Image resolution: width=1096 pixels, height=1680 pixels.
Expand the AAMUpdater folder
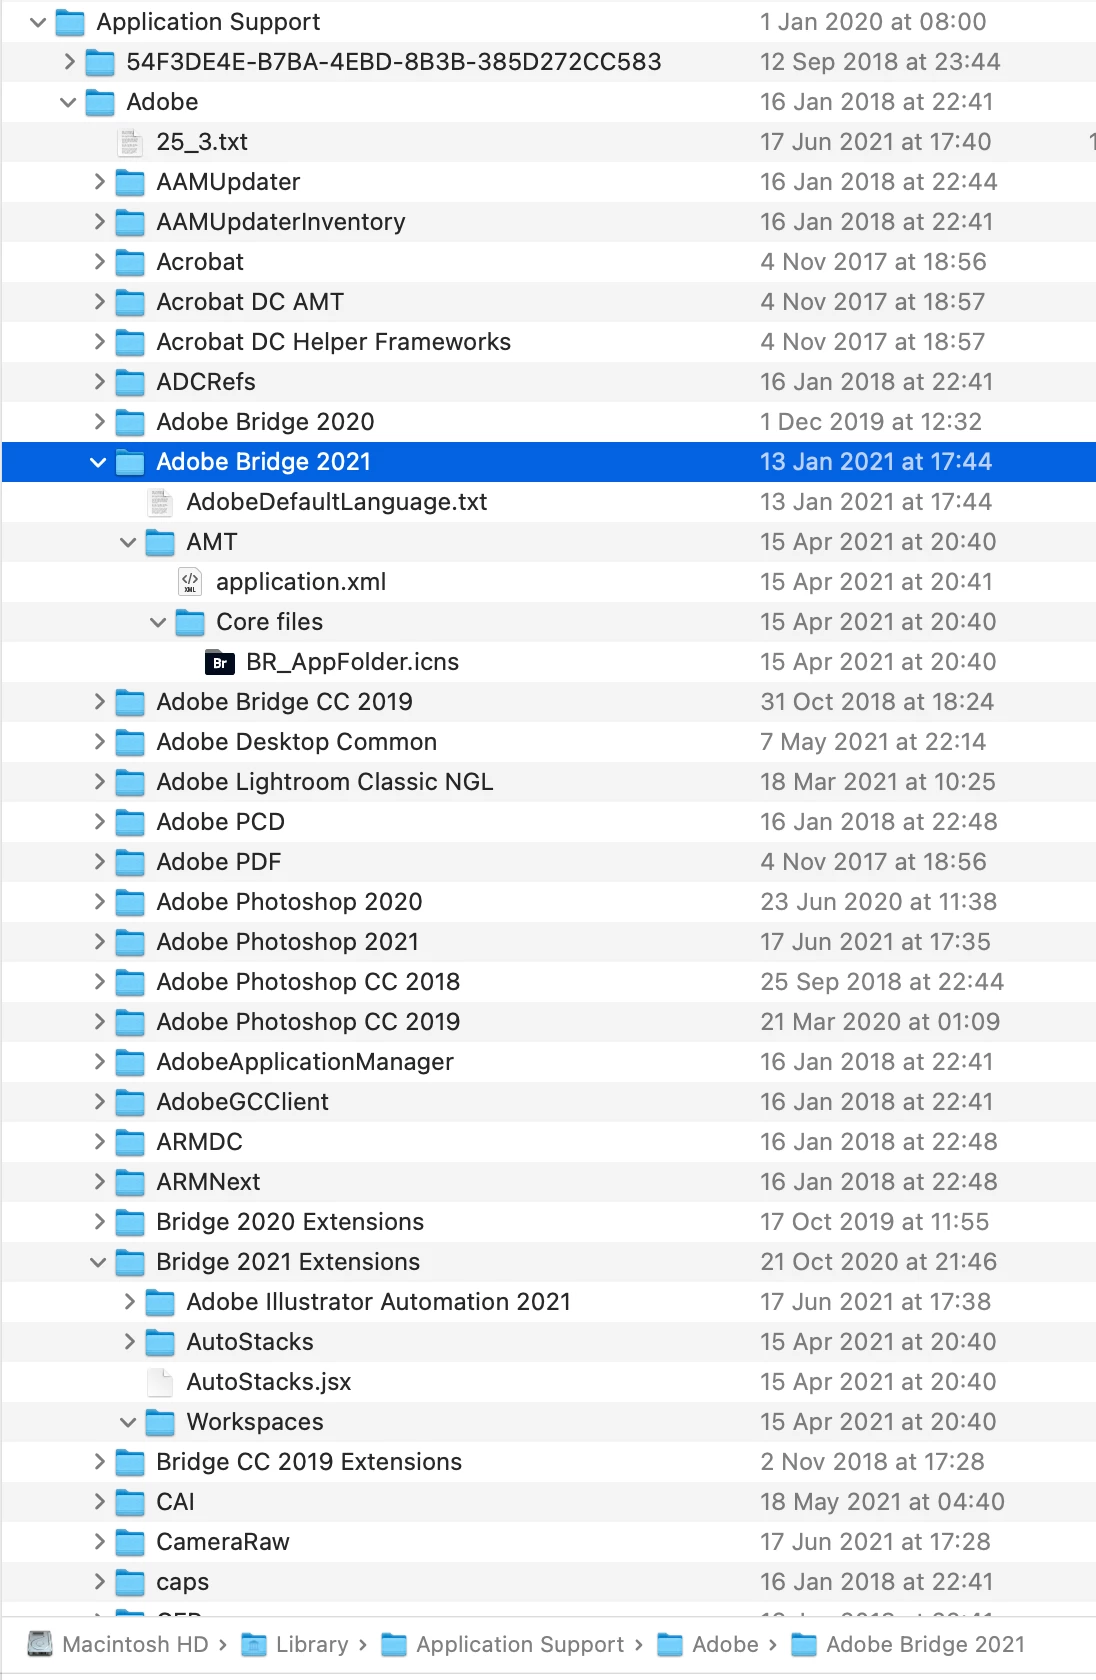(99, 182)
